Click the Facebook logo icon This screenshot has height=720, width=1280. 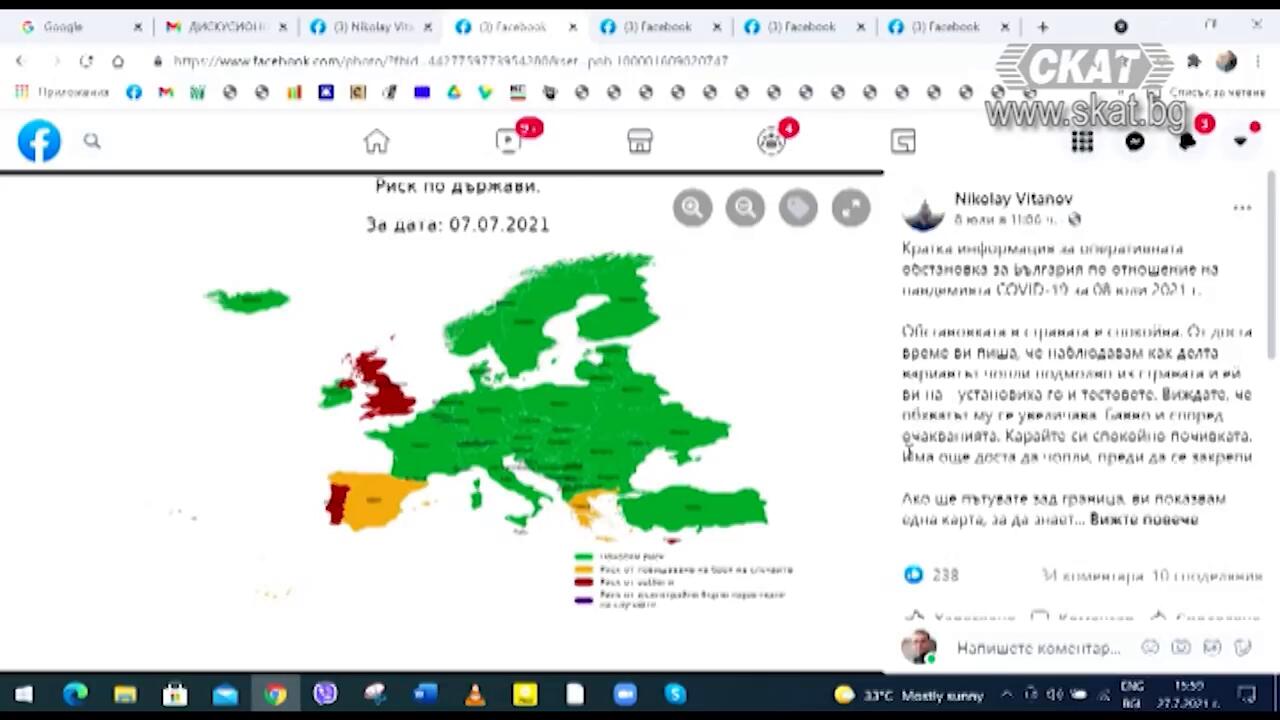click(39, 141)
